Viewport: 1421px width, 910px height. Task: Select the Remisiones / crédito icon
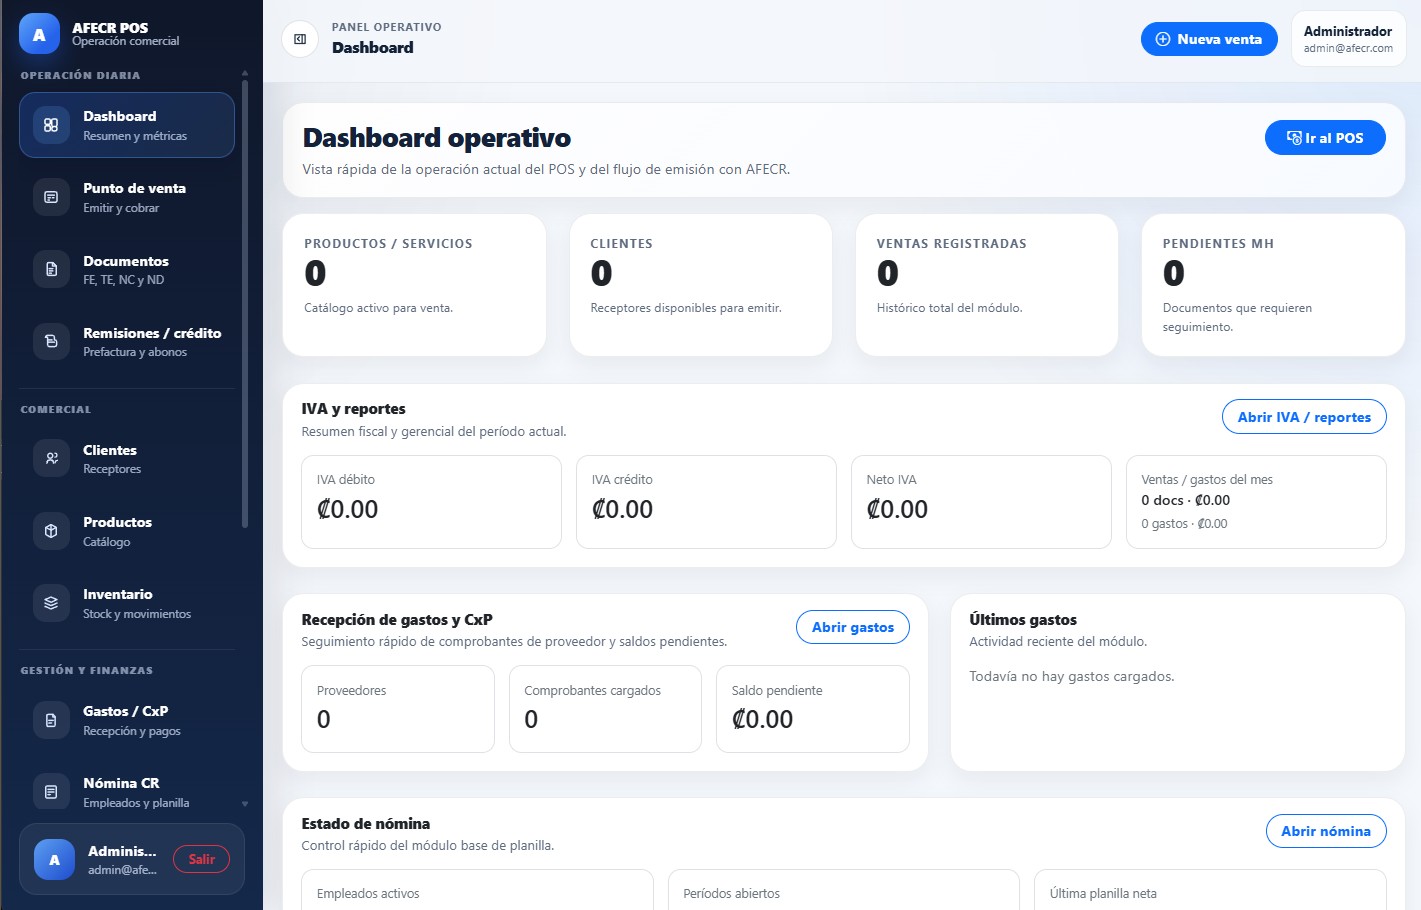click(51, 341)
